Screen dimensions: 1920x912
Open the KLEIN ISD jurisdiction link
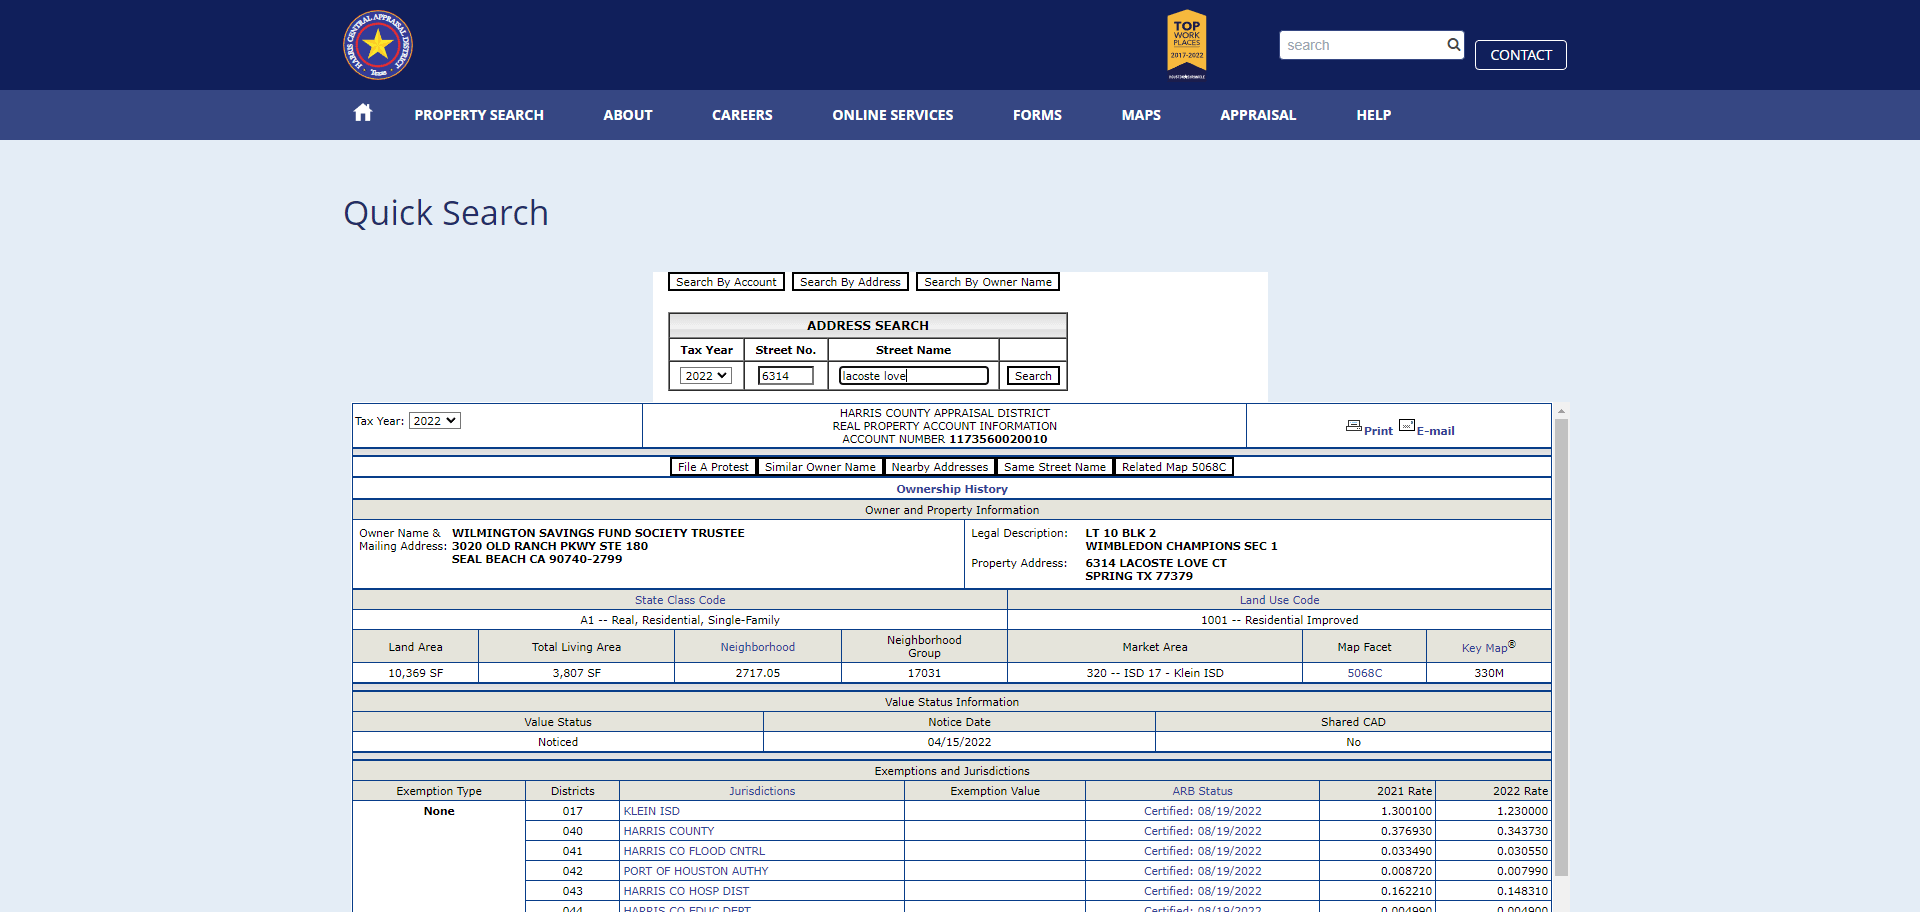651,811
